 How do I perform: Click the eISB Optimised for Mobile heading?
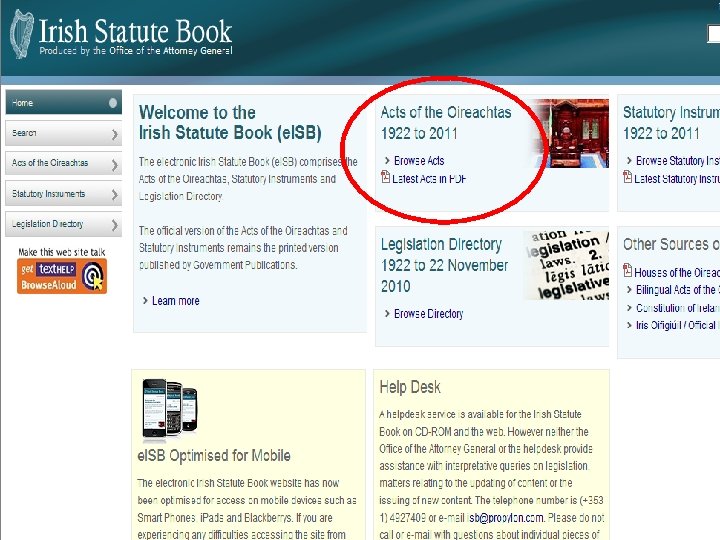click(x=214, y=456)
